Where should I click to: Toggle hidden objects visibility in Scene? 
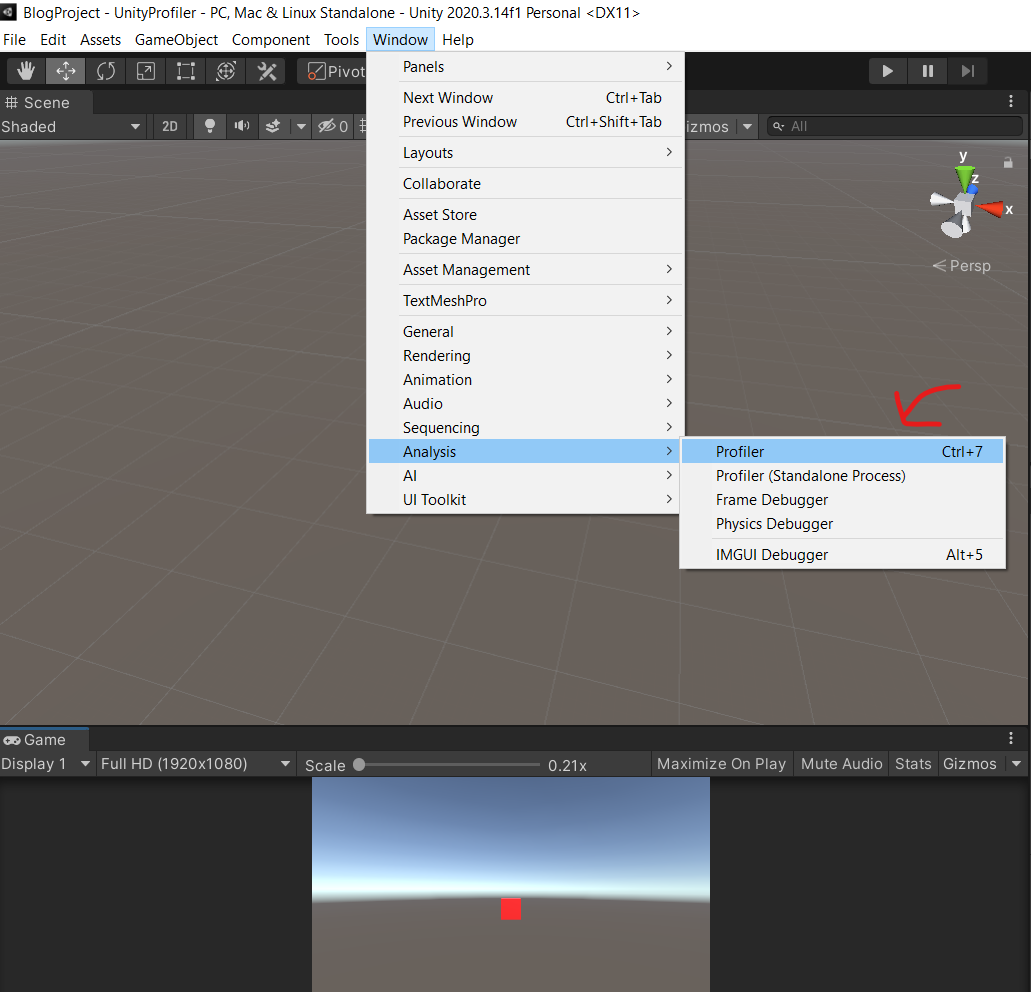point(333,126)
